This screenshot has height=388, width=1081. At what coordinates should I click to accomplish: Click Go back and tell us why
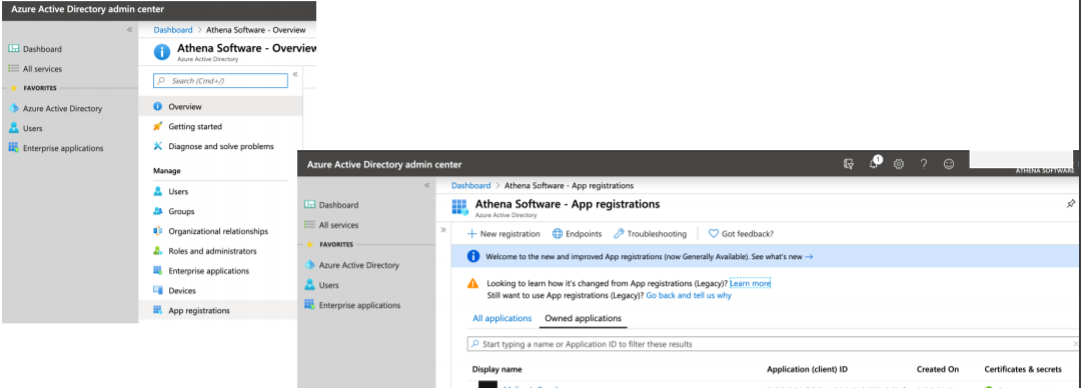(689, 295)
